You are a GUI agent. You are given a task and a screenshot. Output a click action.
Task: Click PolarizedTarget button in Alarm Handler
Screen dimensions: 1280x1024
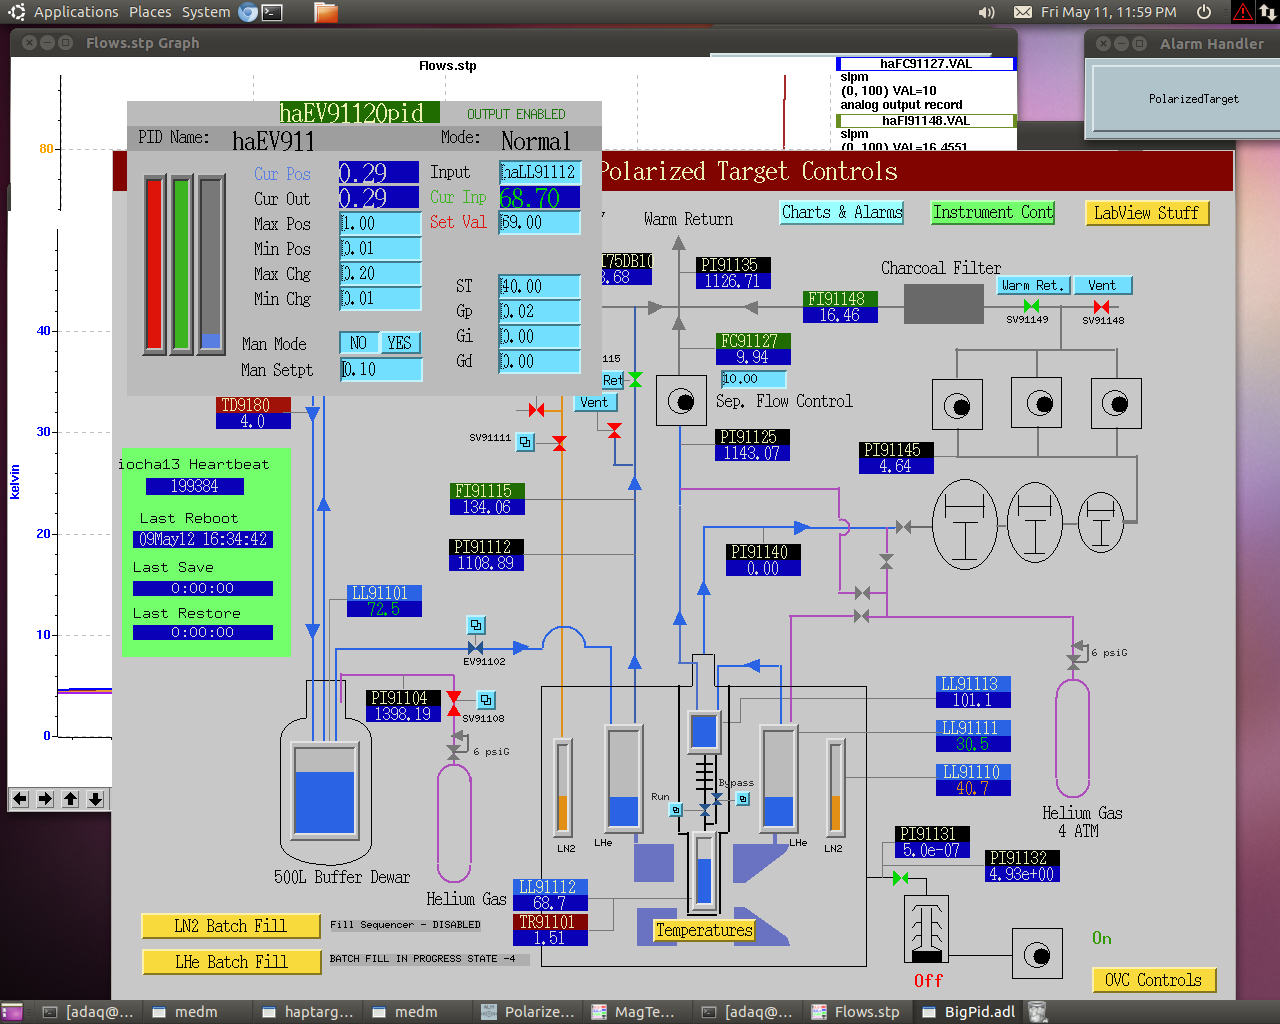coord(1193,99)
